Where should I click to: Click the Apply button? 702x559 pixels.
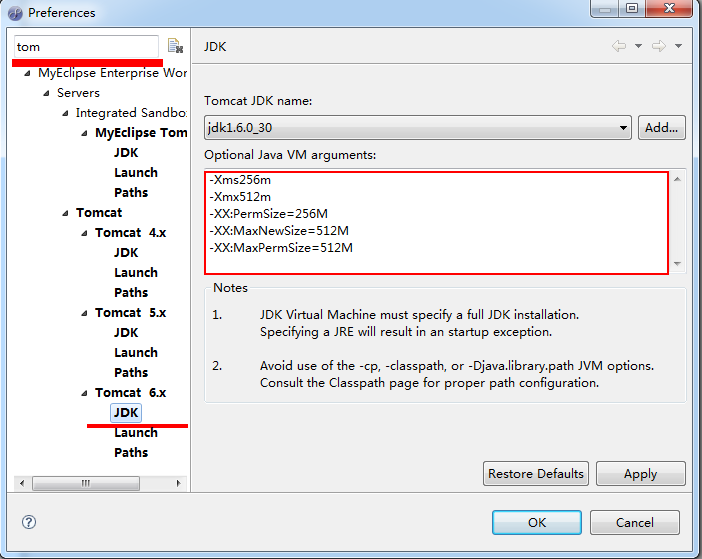pos(640,474)
